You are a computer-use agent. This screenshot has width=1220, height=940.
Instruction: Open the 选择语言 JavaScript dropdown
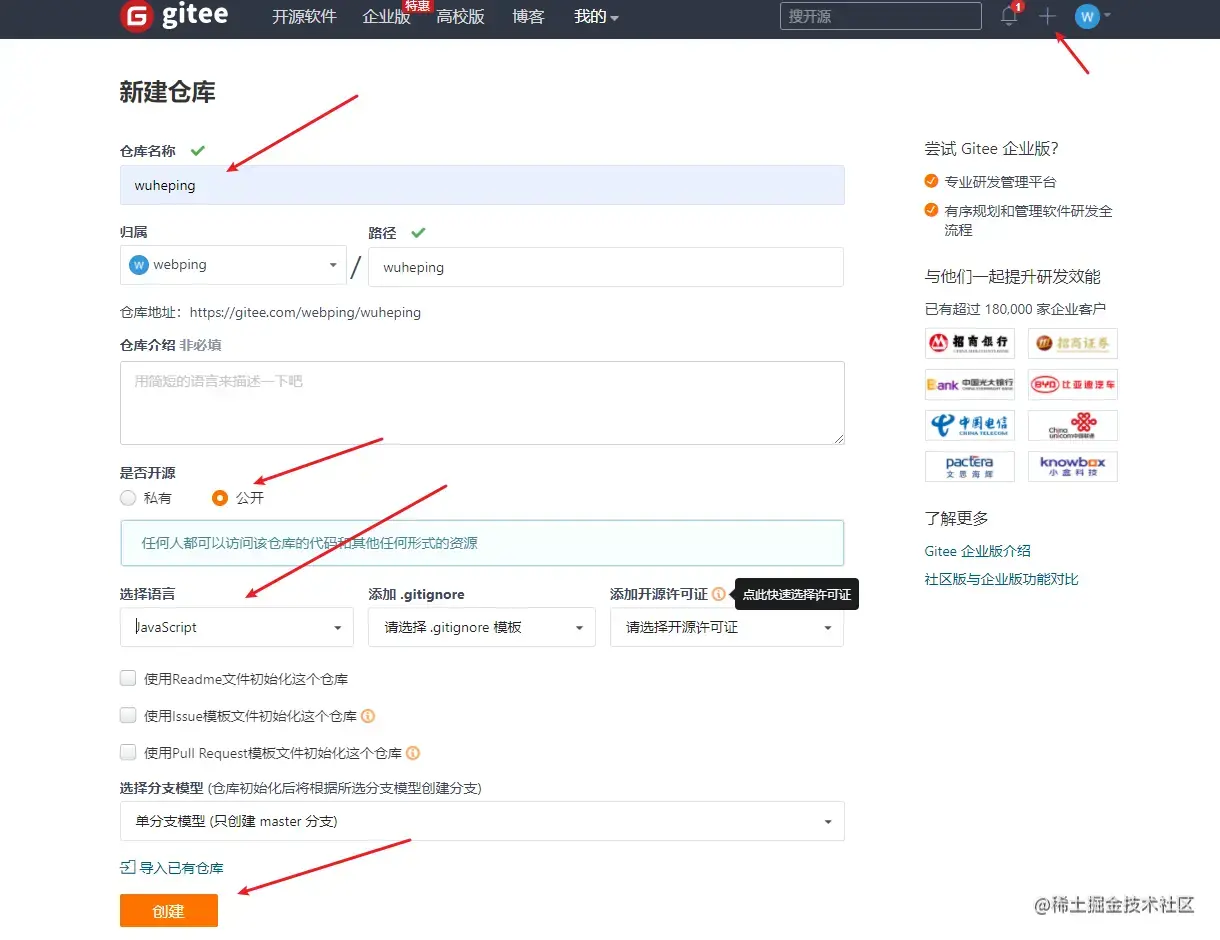237,627
